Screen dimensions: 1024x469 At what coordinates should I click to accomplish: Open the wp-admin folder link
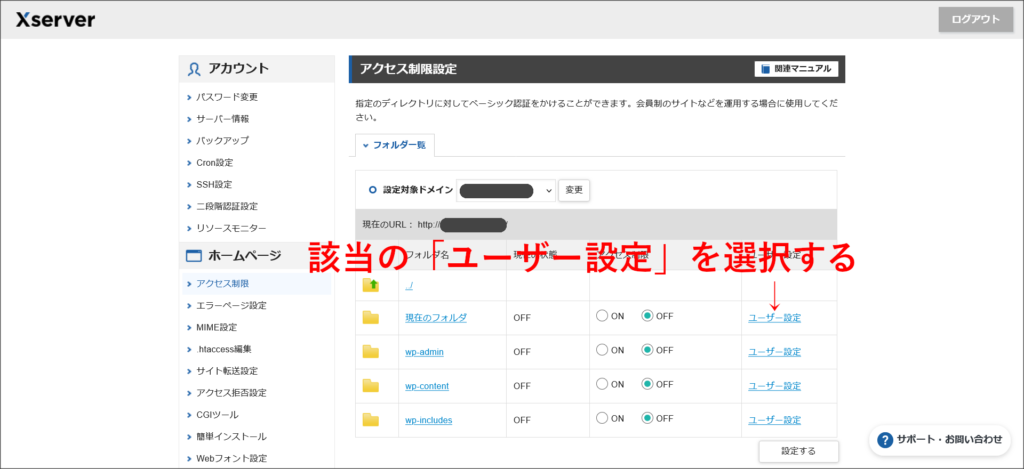[424, 352]
